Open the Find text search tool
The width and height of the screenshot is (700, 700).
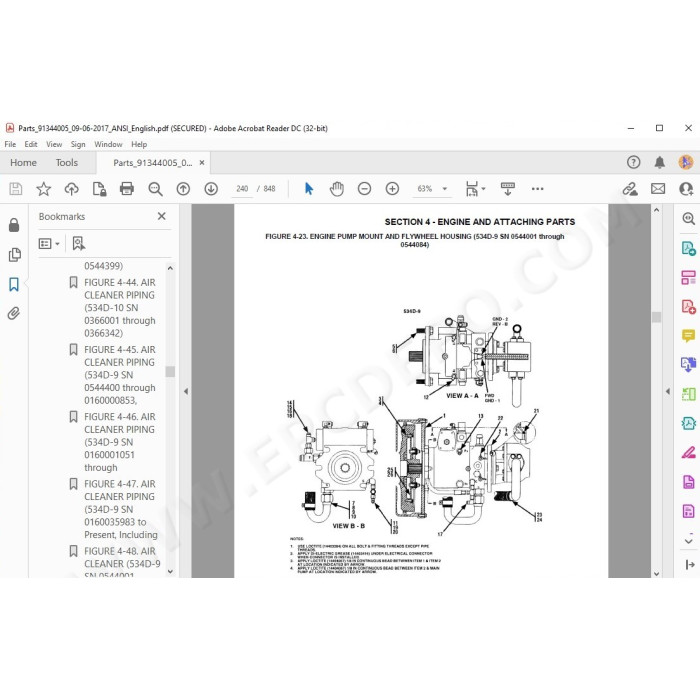[x=155, y=189]
